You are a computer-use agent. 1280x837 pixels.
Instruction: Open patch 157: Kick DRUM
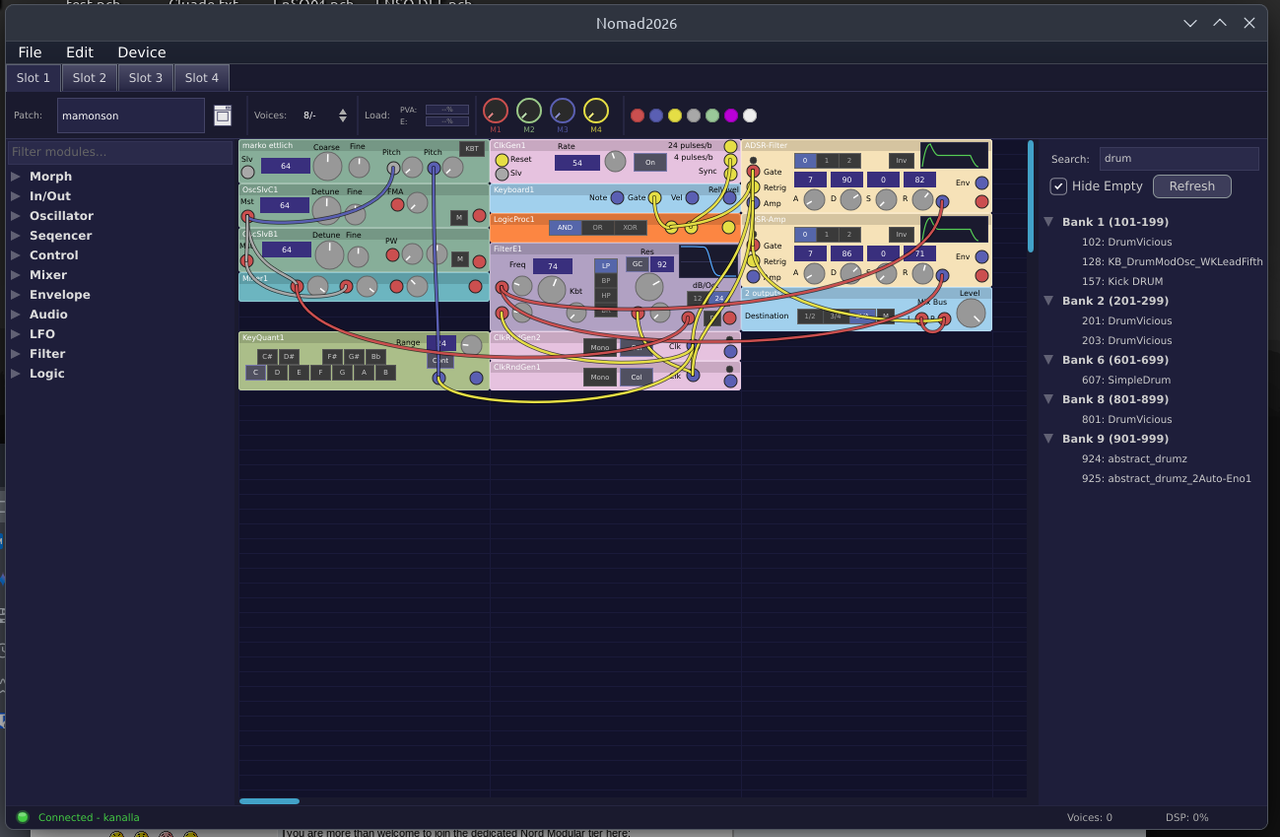(x=1122, y=281)
